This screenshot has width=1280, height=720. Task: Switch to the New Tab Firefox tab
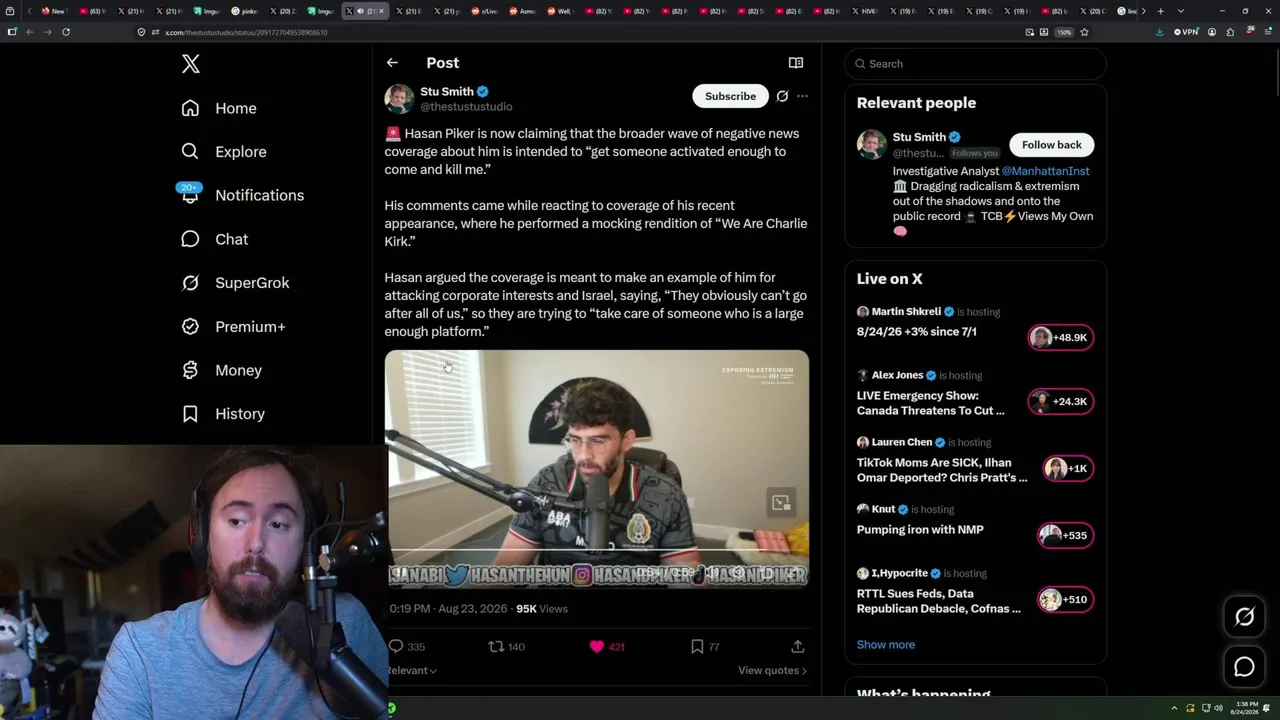pos(53,11)
